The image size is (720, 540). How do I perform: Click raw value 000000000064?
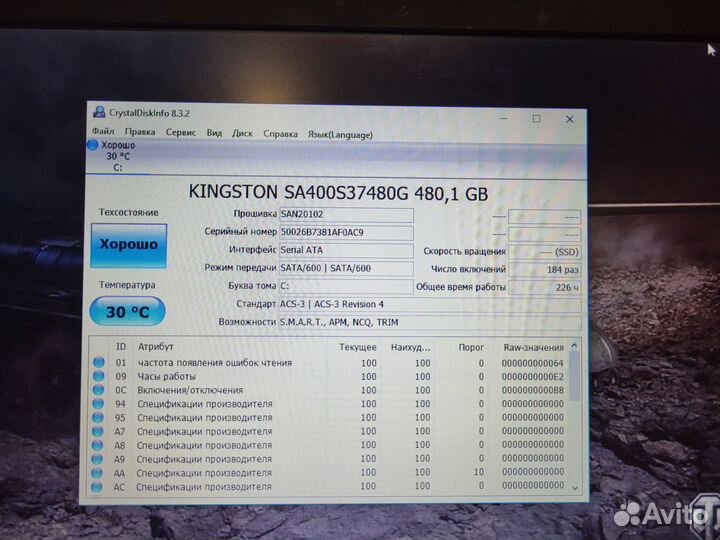click(x=532, y=363)
